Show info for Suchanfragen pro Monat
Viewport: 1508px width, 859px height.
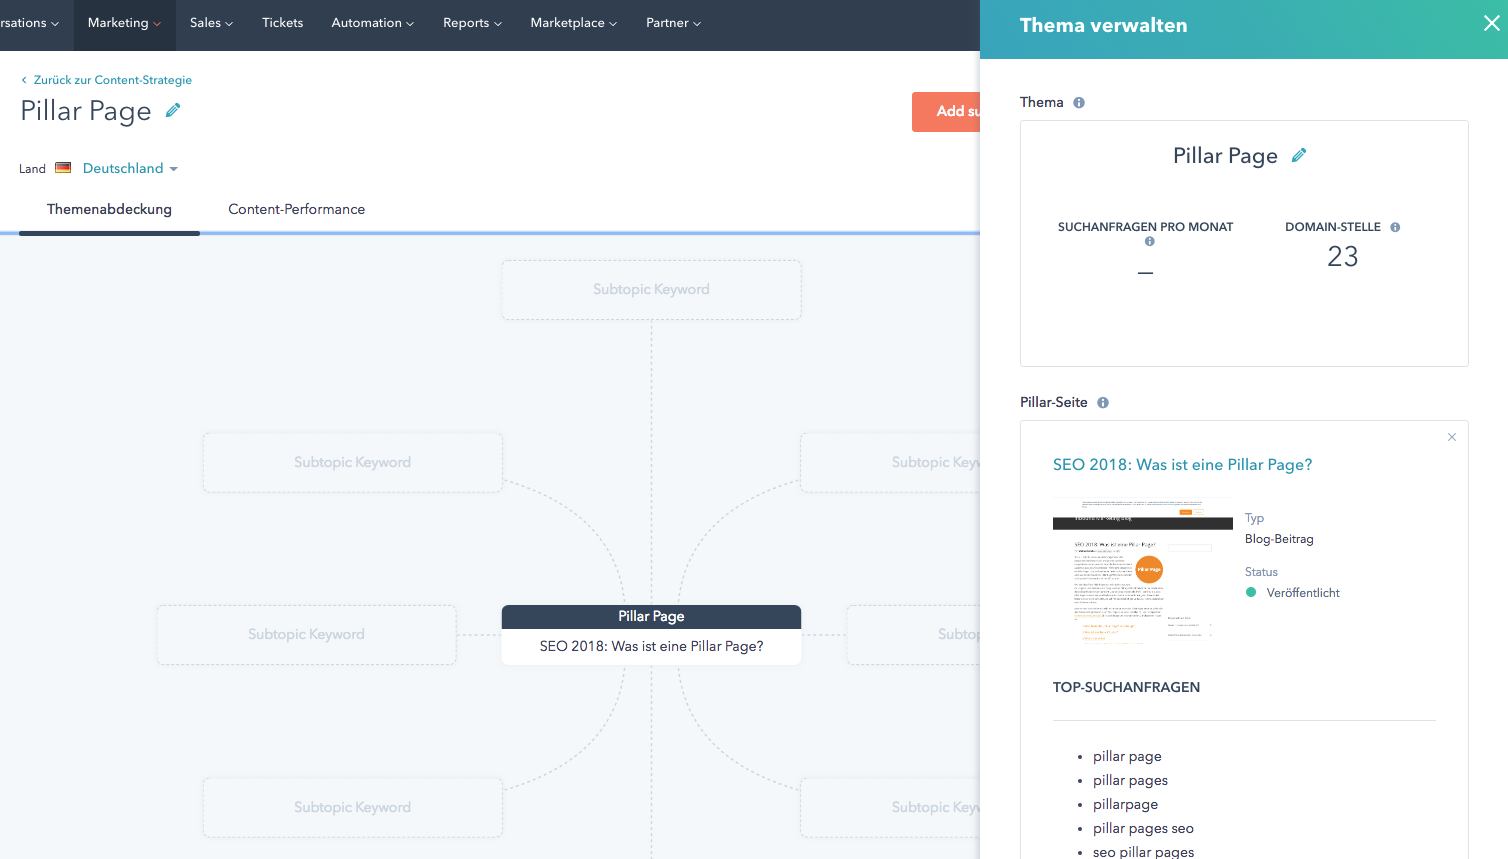click(x=1150, y=241)
